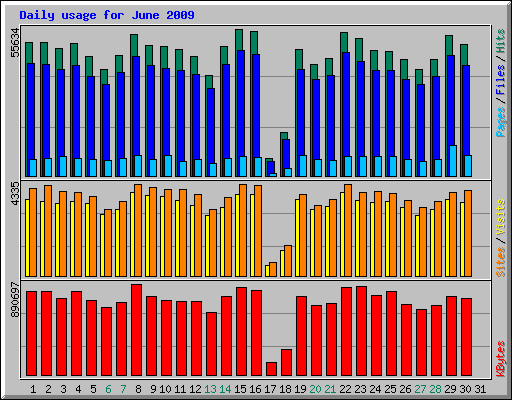Select green weekend day 28 label

point(435,389)
